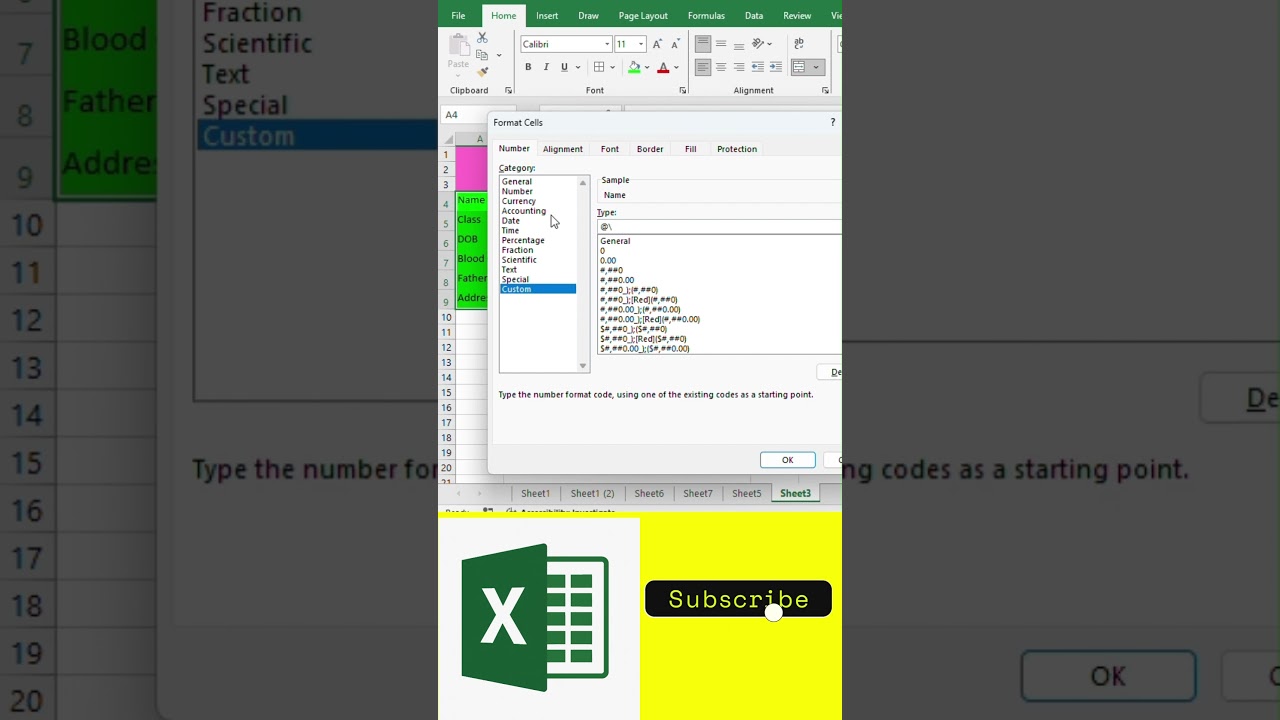Click the help question mark in Format Cells
This screenshot has height=720, width=1280.
click(833, 122)
